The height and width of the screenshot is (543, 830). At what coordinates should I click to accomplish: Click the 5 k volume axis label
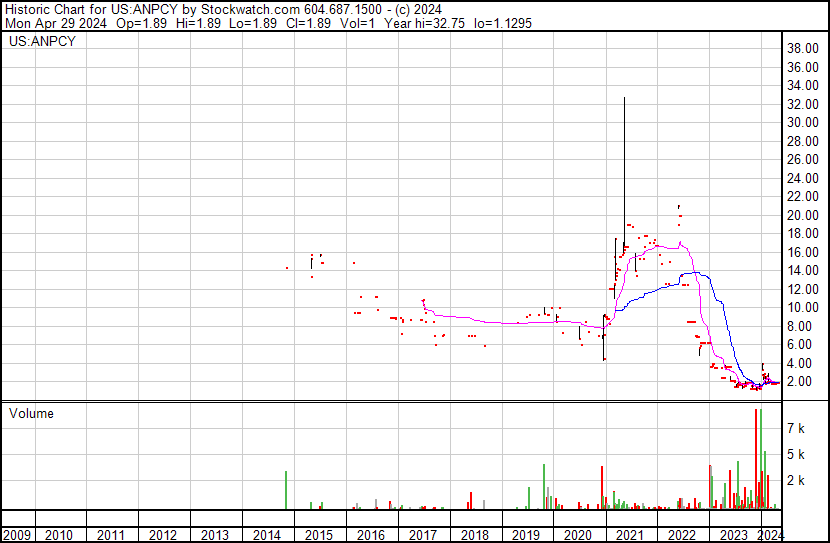coord(796,455)
